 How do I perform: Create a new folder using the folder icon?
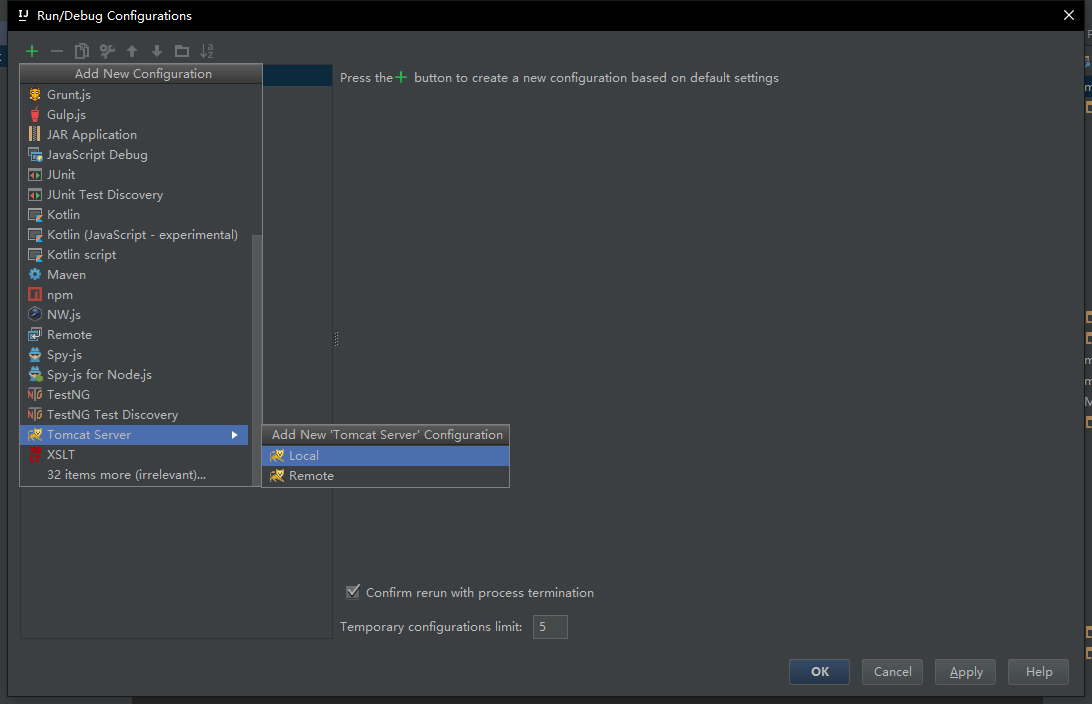coord(181,51)
